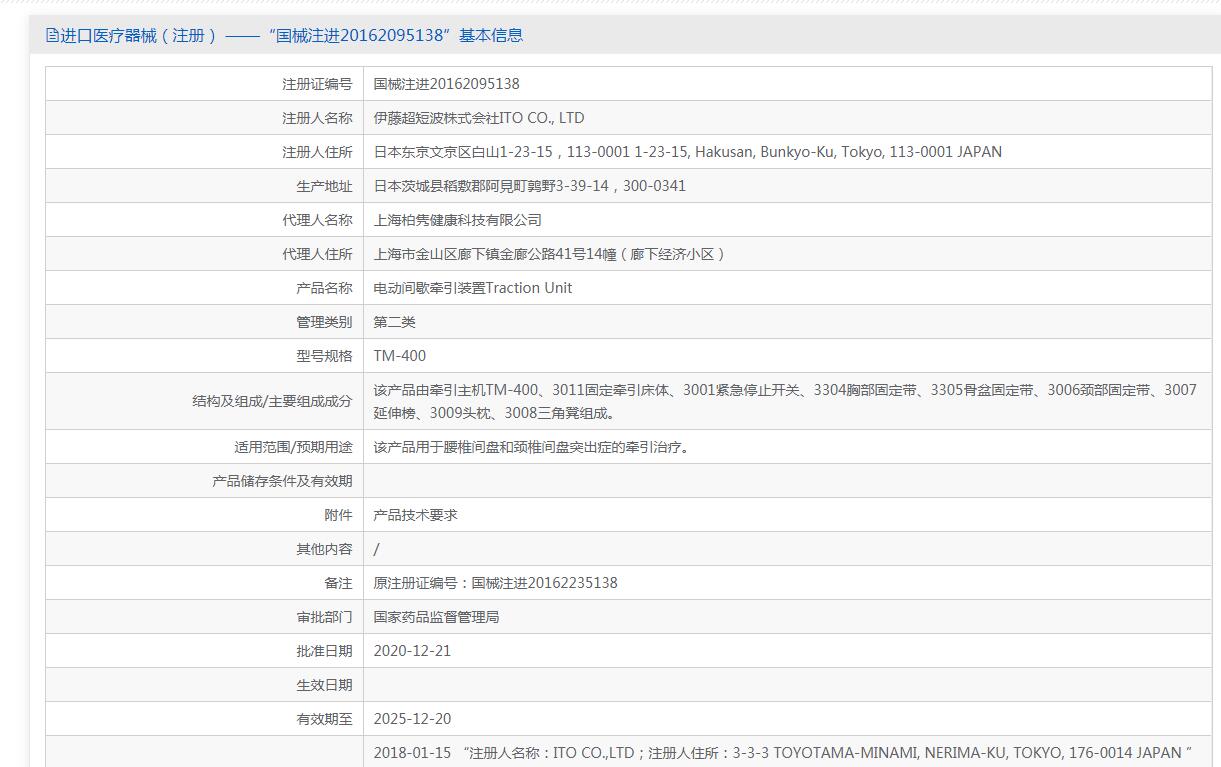1221x767 pixels.
Task: Select the registrant address with Hakusan, Bunkyo-Ku
Action: (688, 152)
